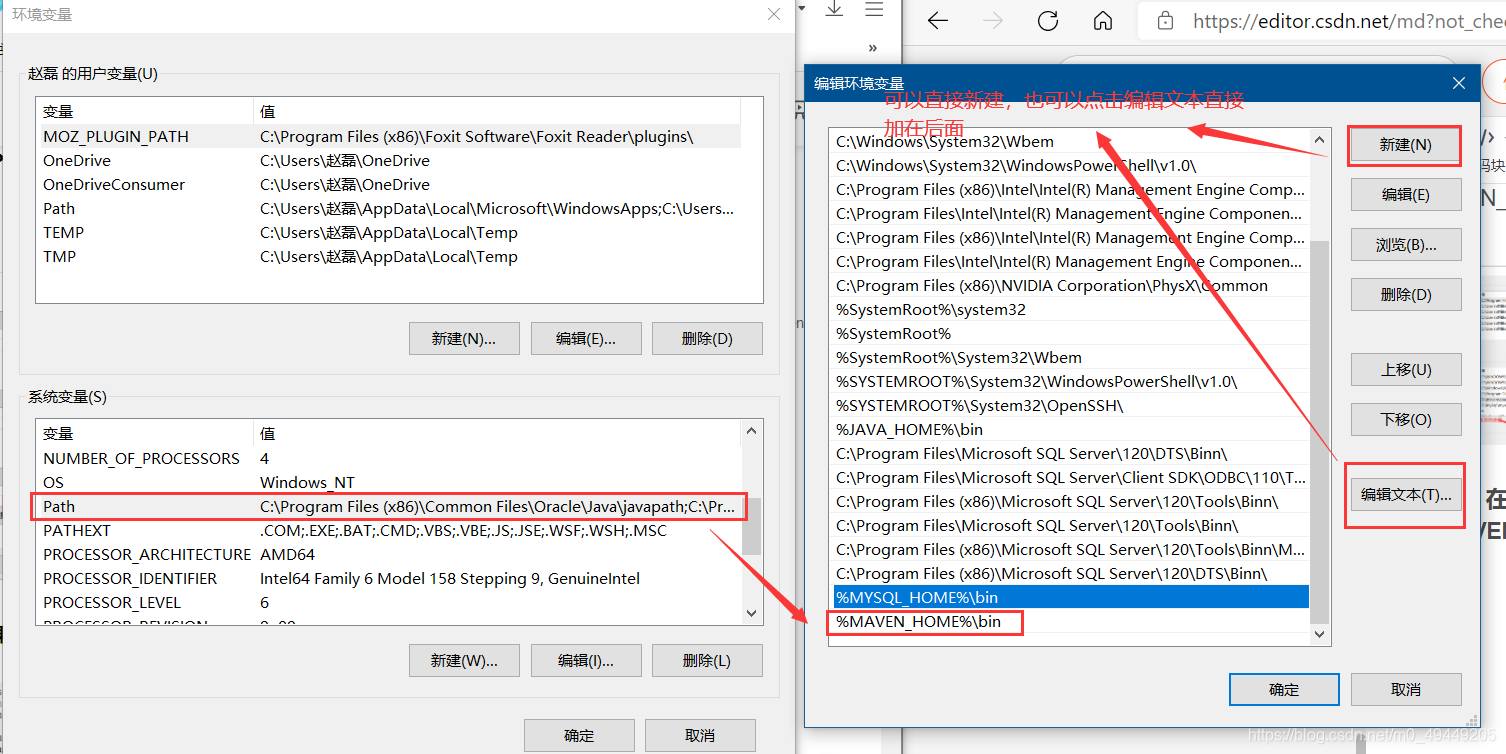Select PROCESSOR_LEVEL variable row
The image size is (1506, 754).
pyautogui.click(x=390, y=603)
